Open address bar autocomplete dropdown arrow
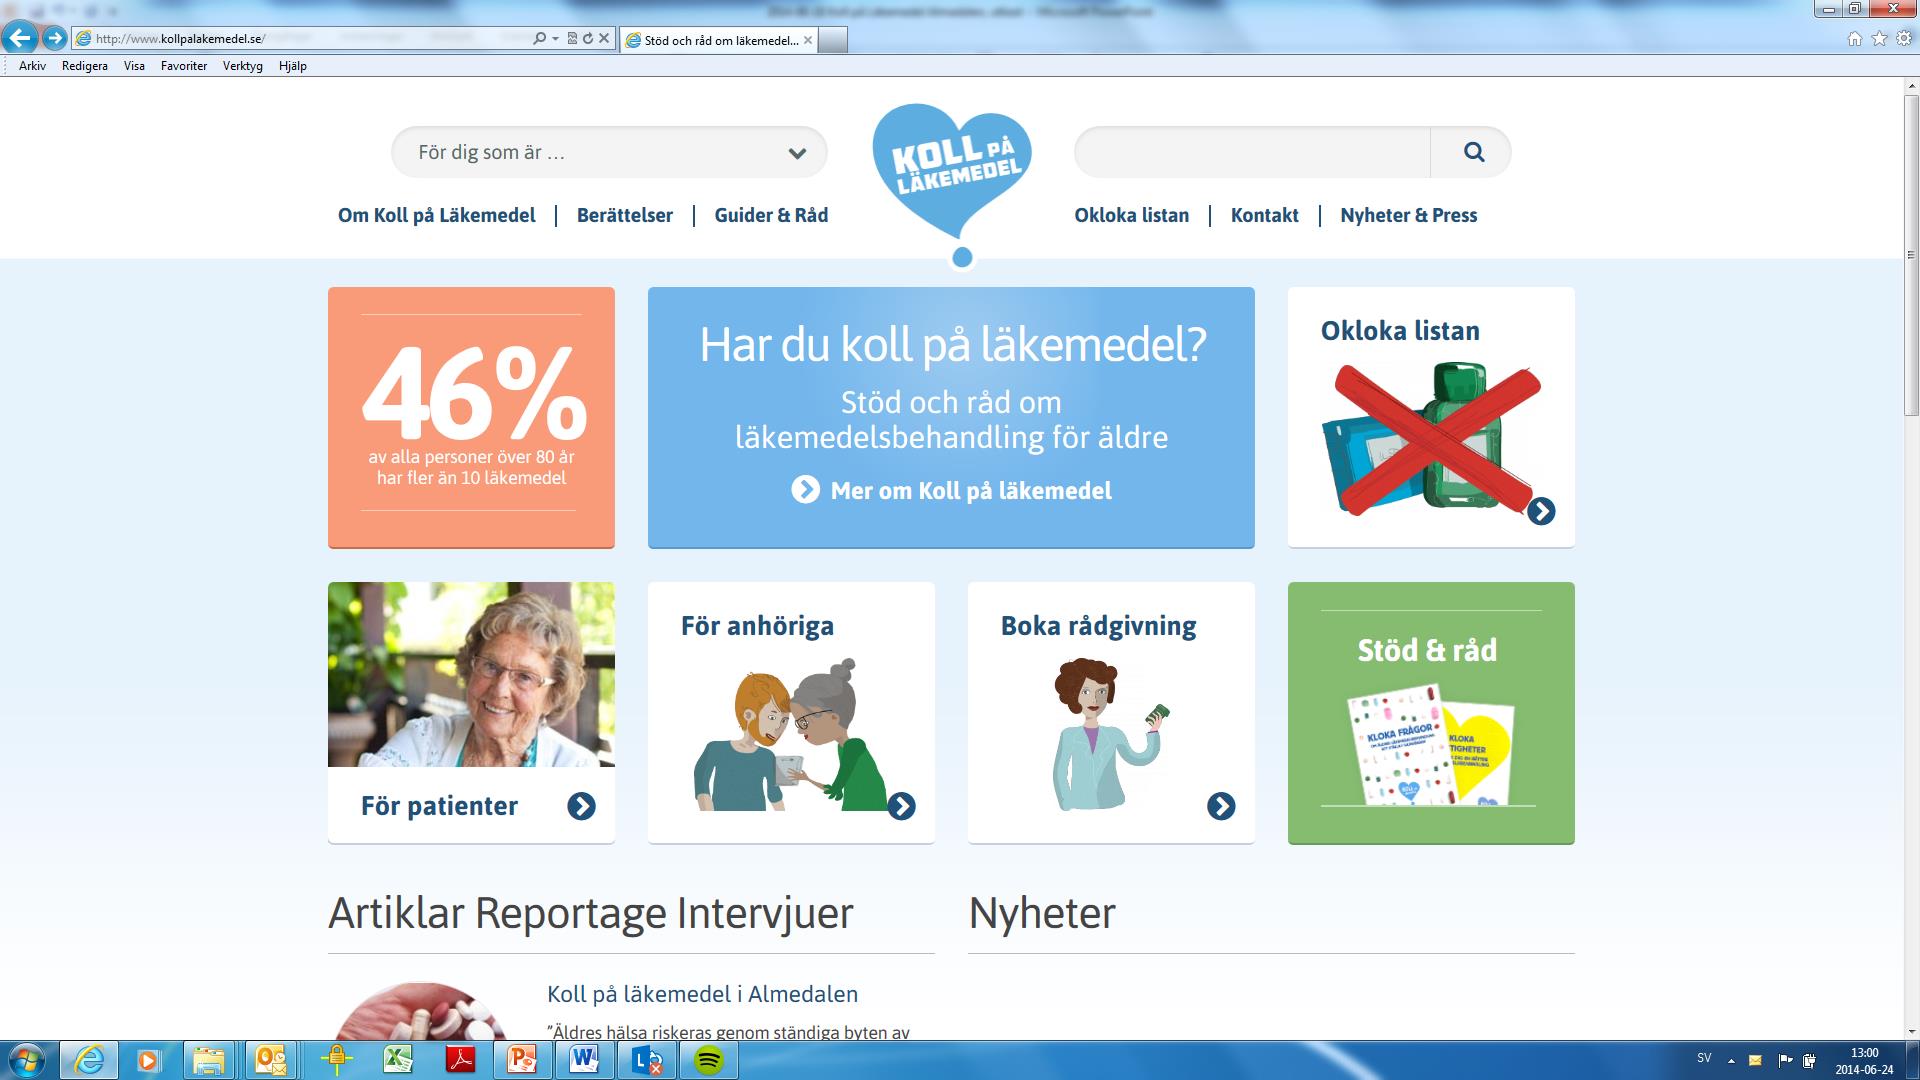 pos(555,39)
